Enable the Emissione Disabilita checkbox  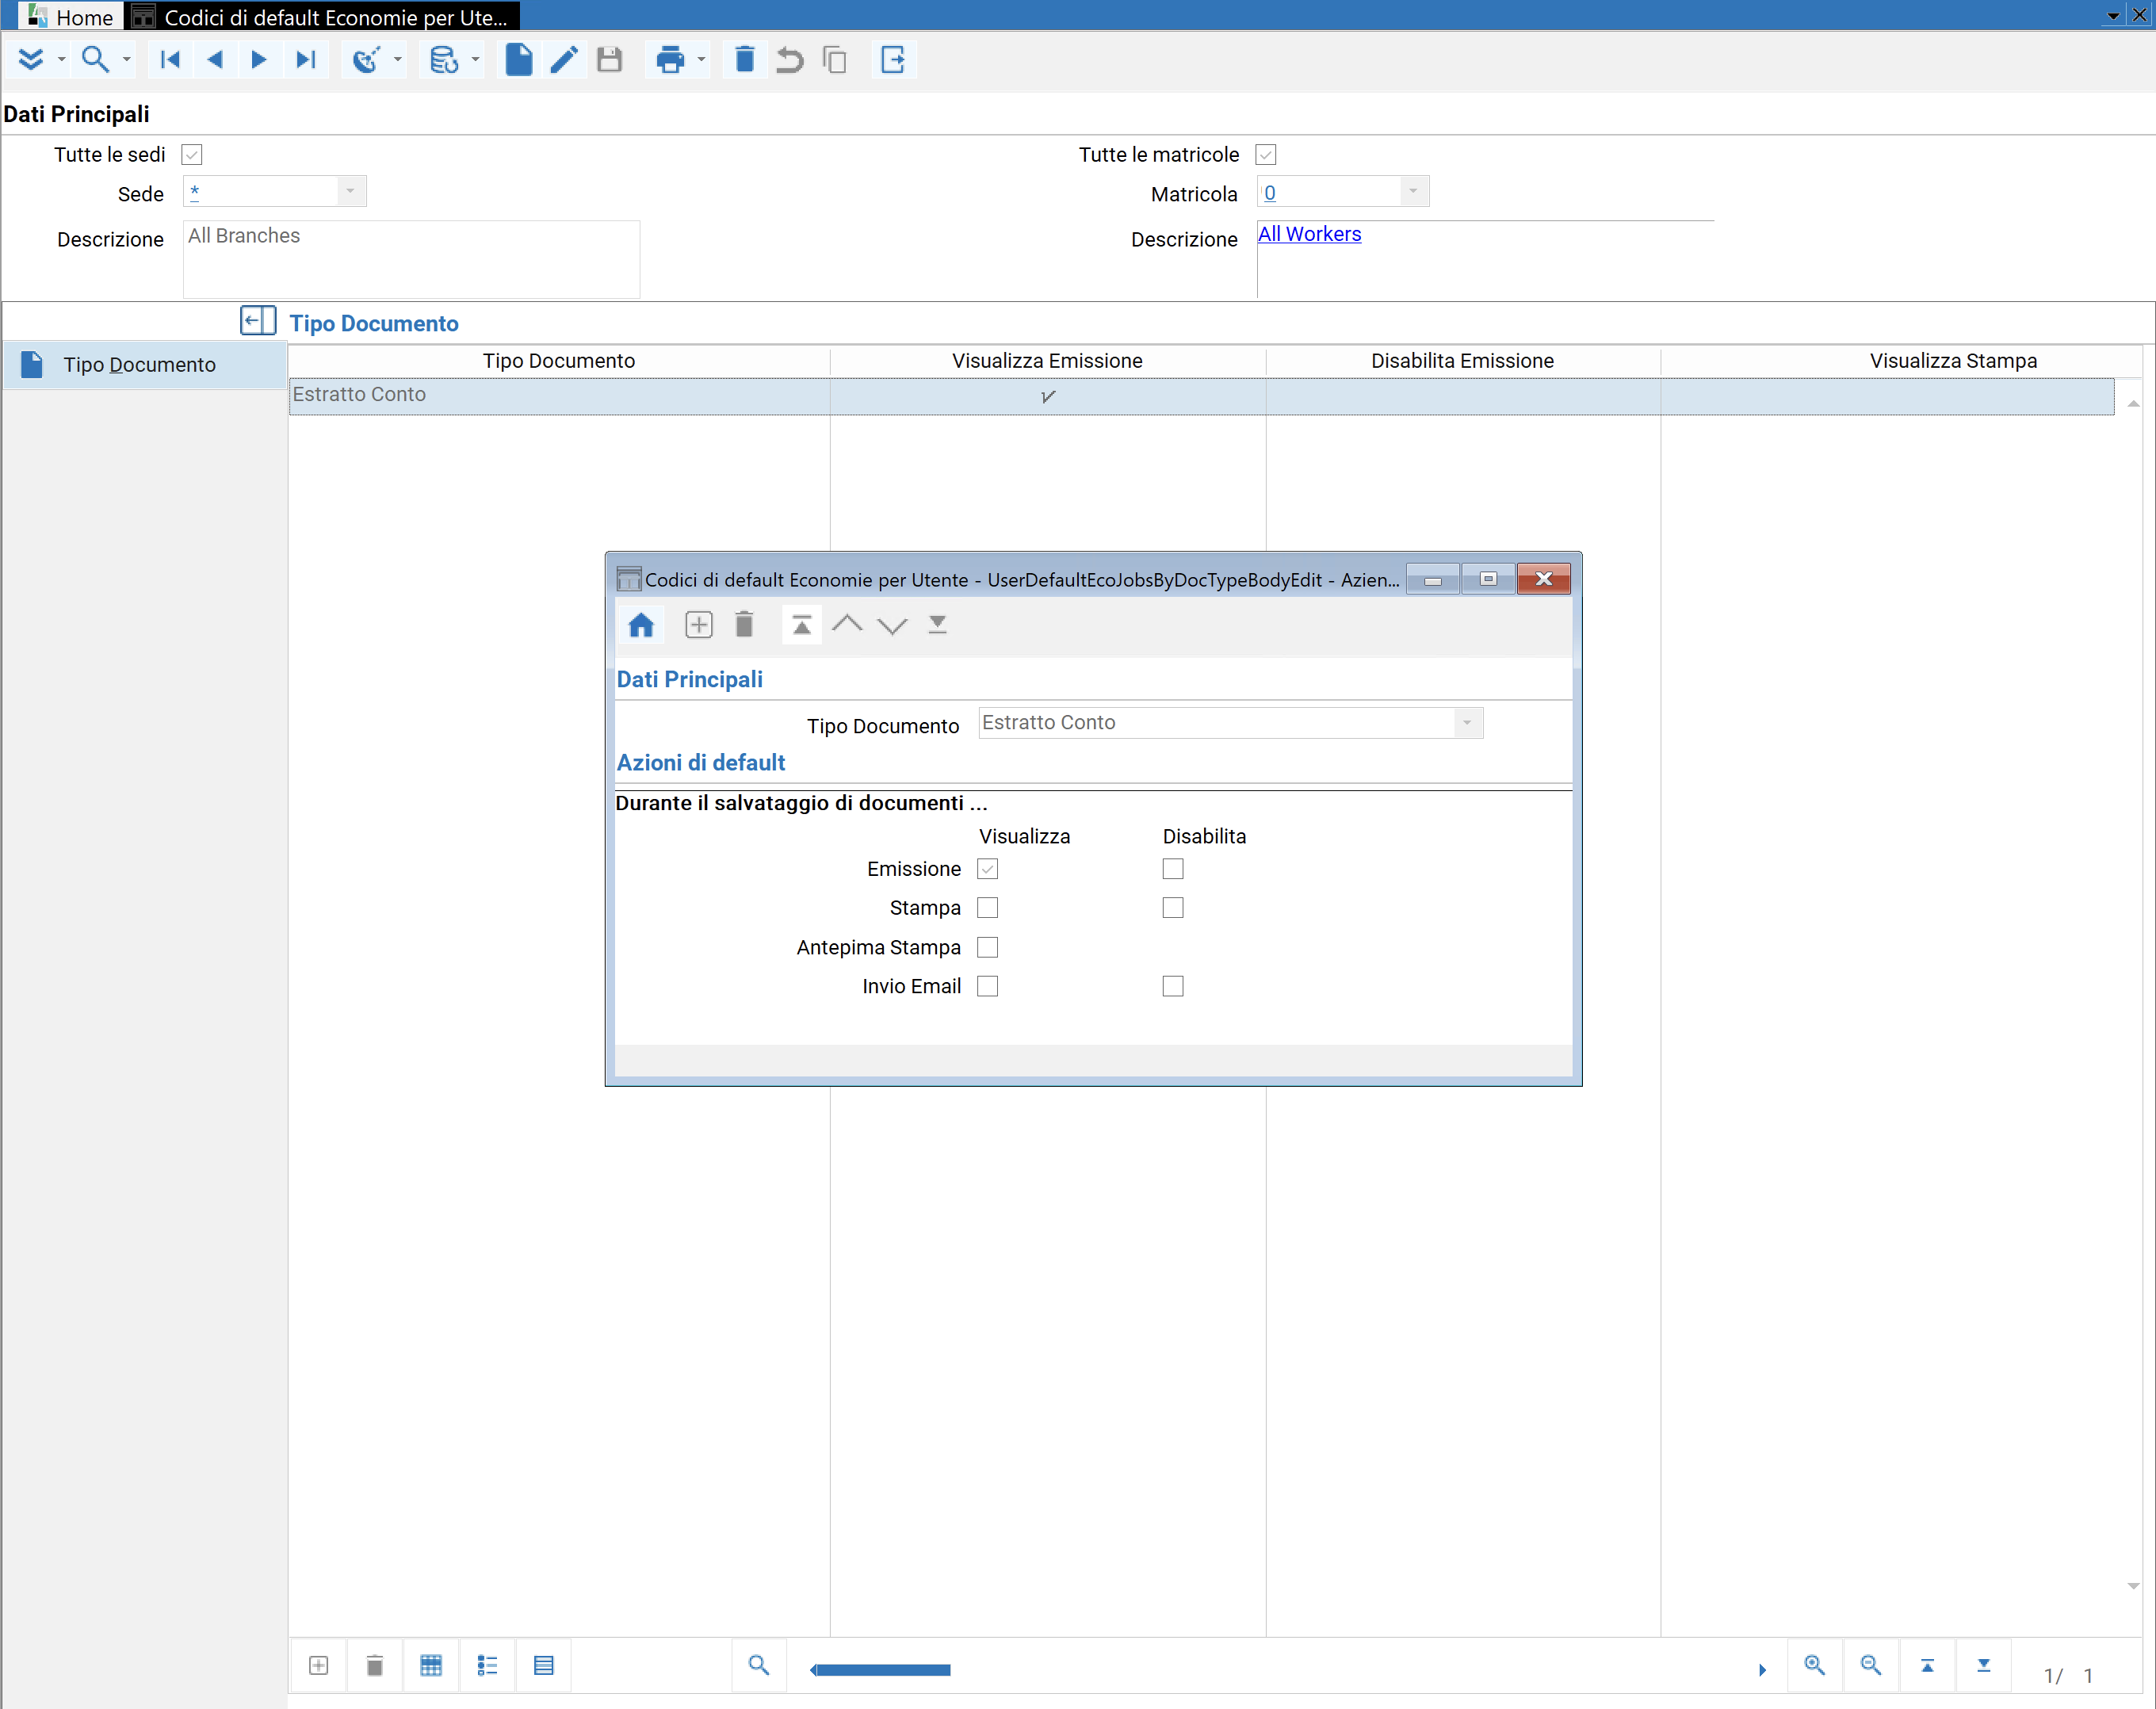click(x=1173, y=869)
